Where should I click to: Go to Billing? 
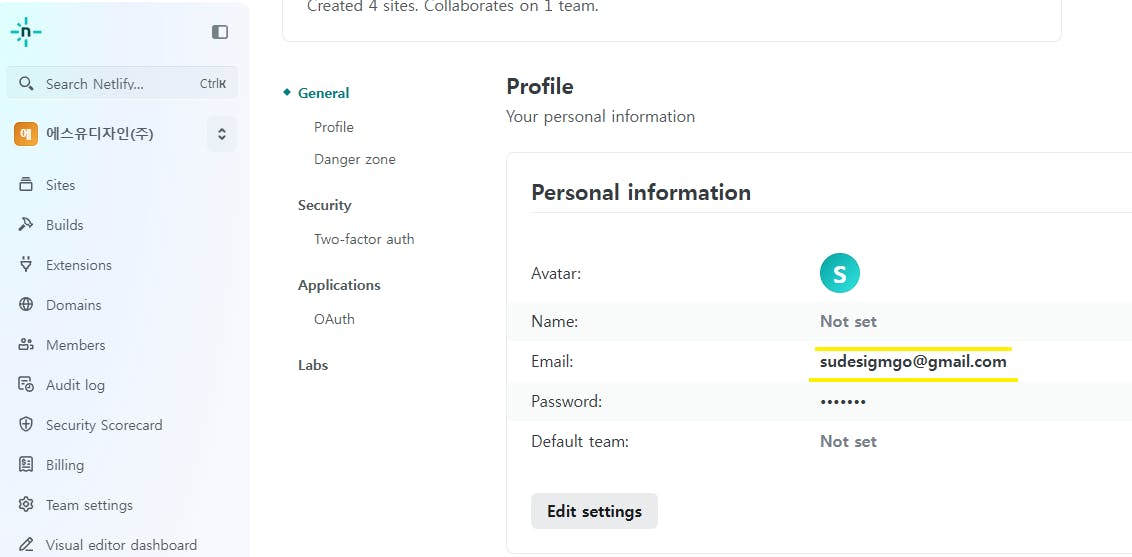pyautogui.click(x=65, y=465)
